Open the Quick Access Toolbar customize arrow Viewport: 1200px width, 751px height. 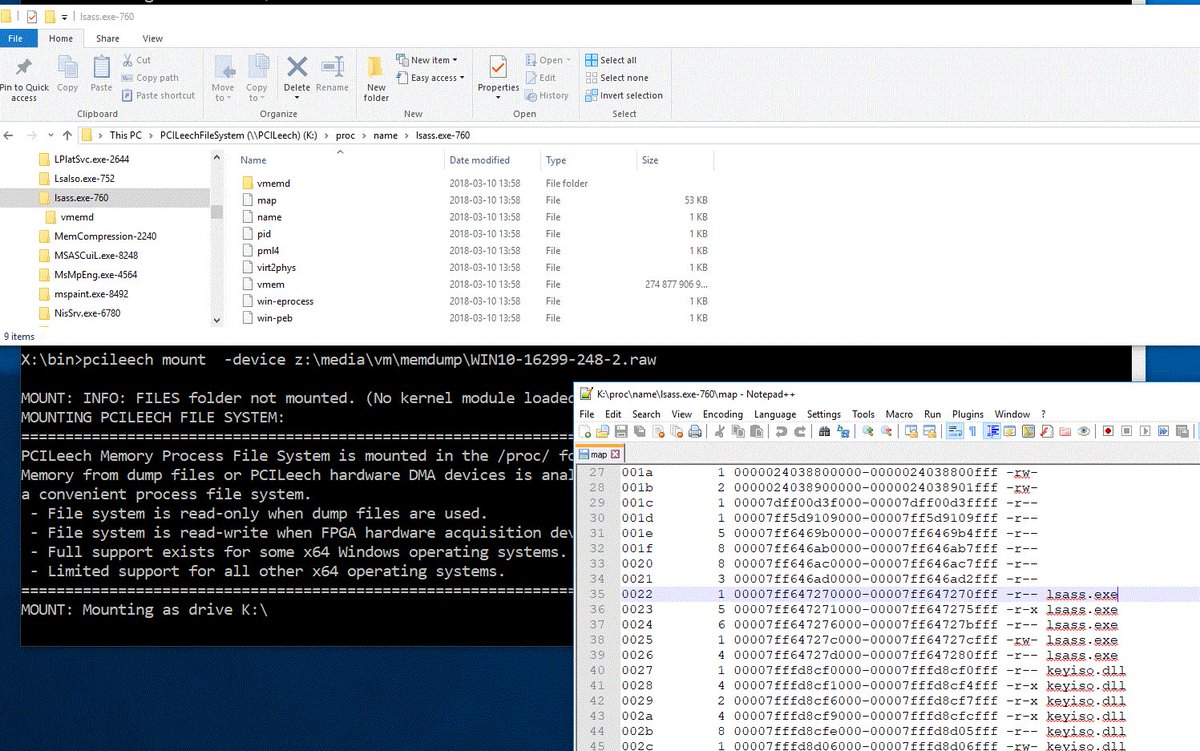(x=65, y=17)
